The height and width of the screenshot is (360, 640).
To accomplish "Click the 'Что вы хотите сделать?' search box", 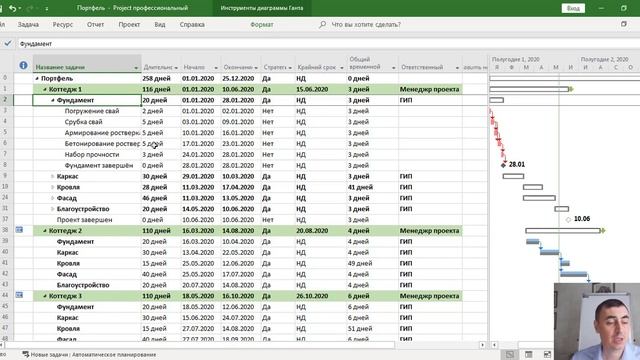I will click(366, 24).
